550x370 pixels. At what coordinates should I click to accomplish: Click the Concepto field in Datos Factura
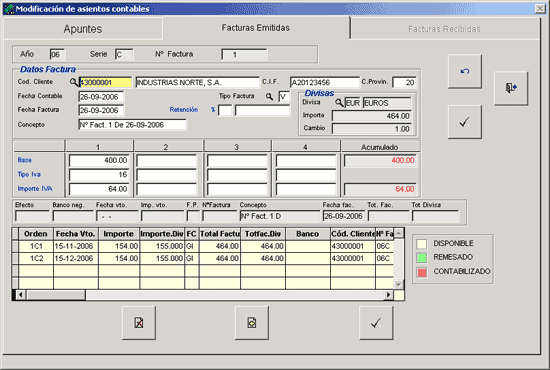click(133, 125)
